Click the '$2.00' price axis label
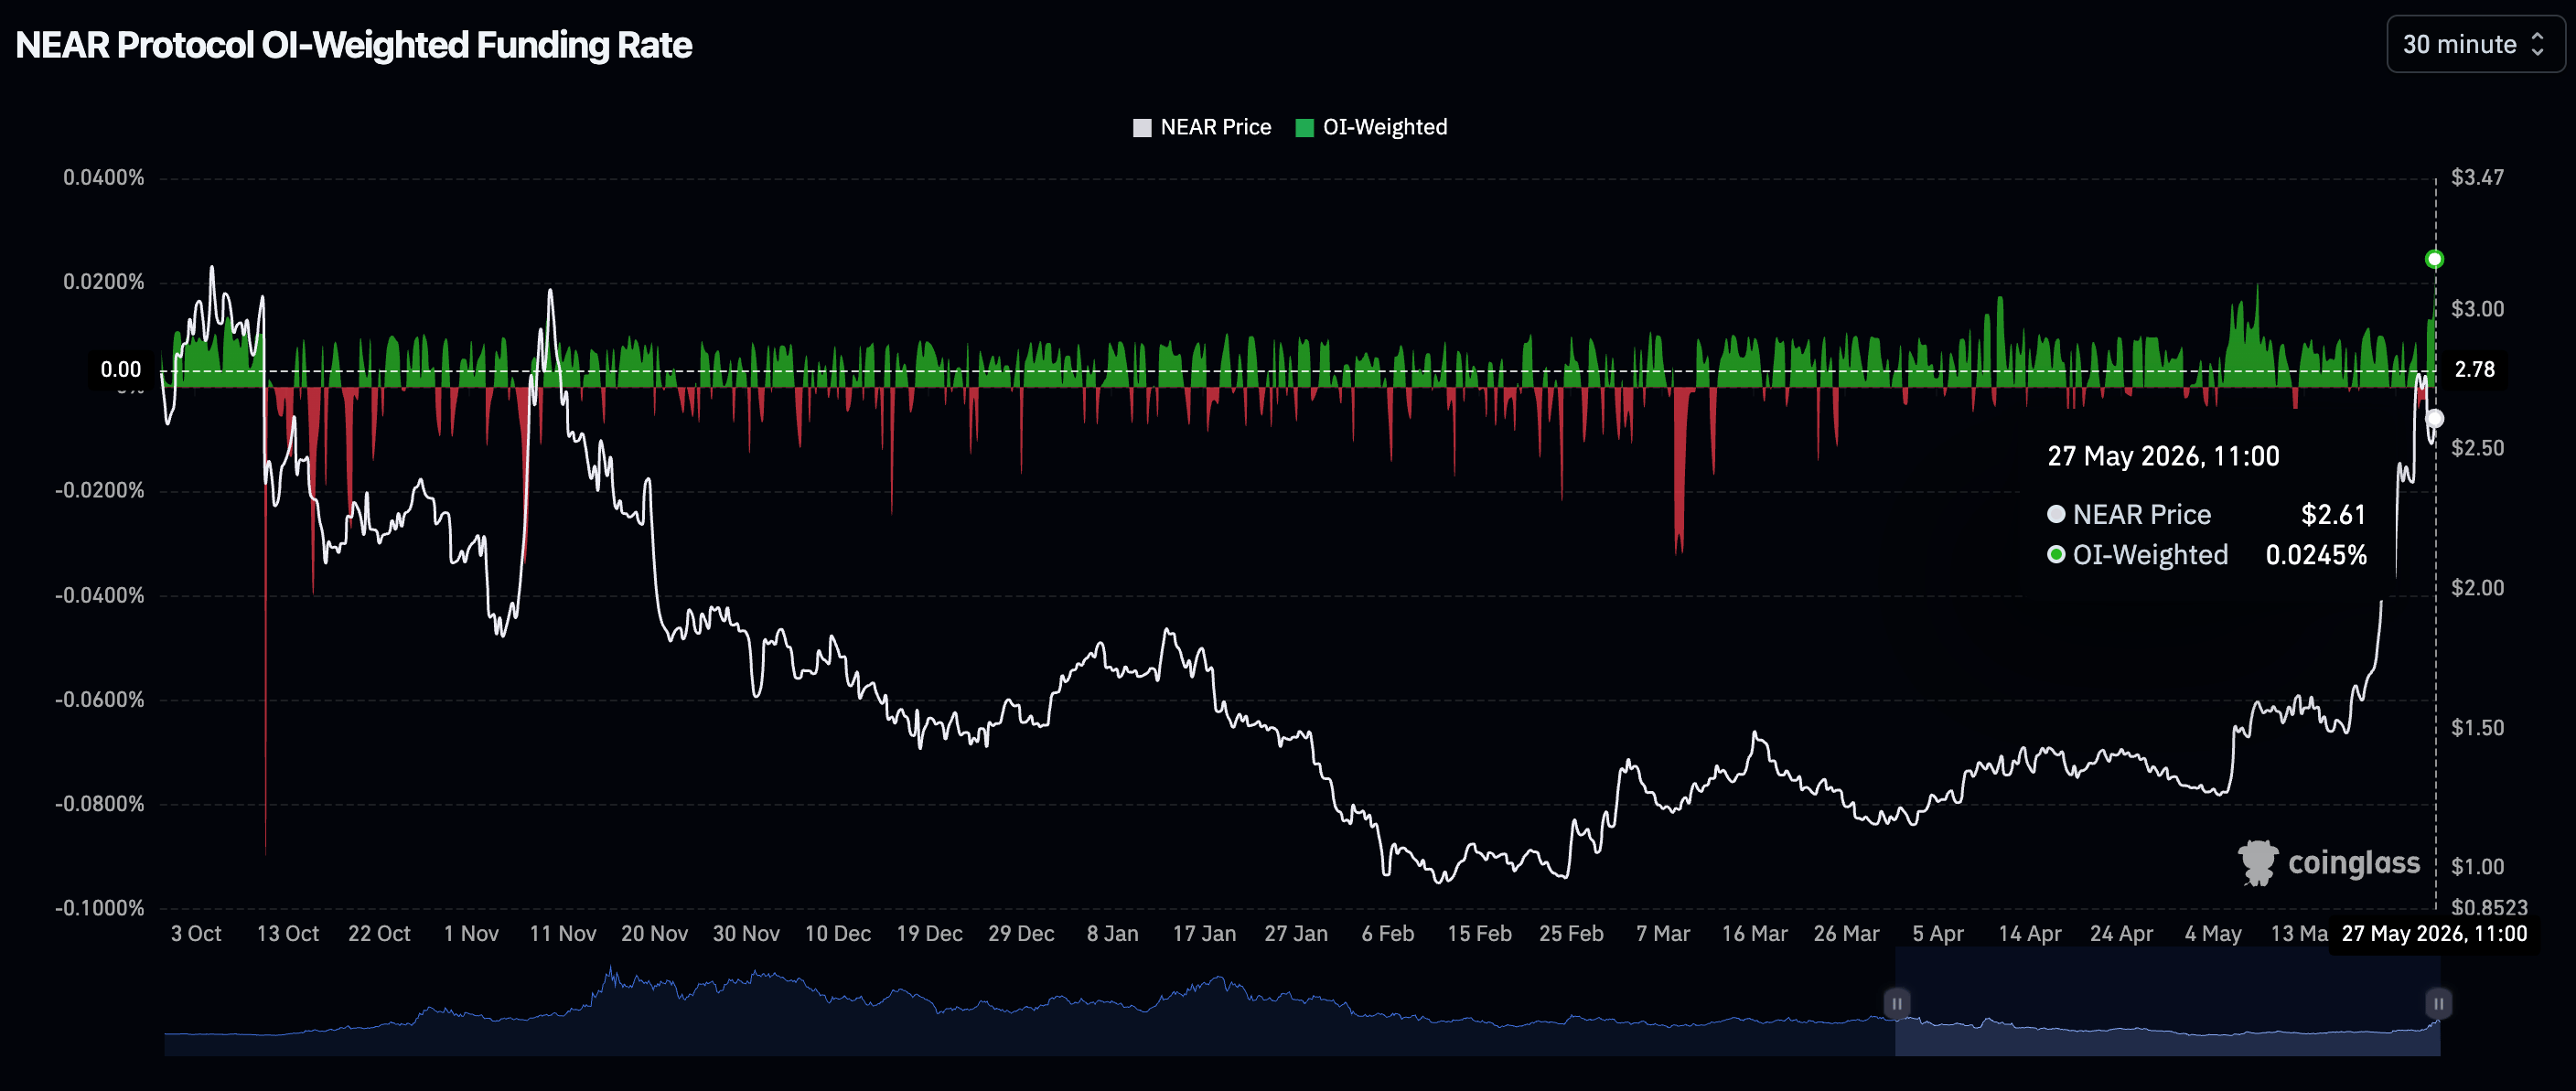Screen dimensions: 2576x1091 click(2478, 587)
